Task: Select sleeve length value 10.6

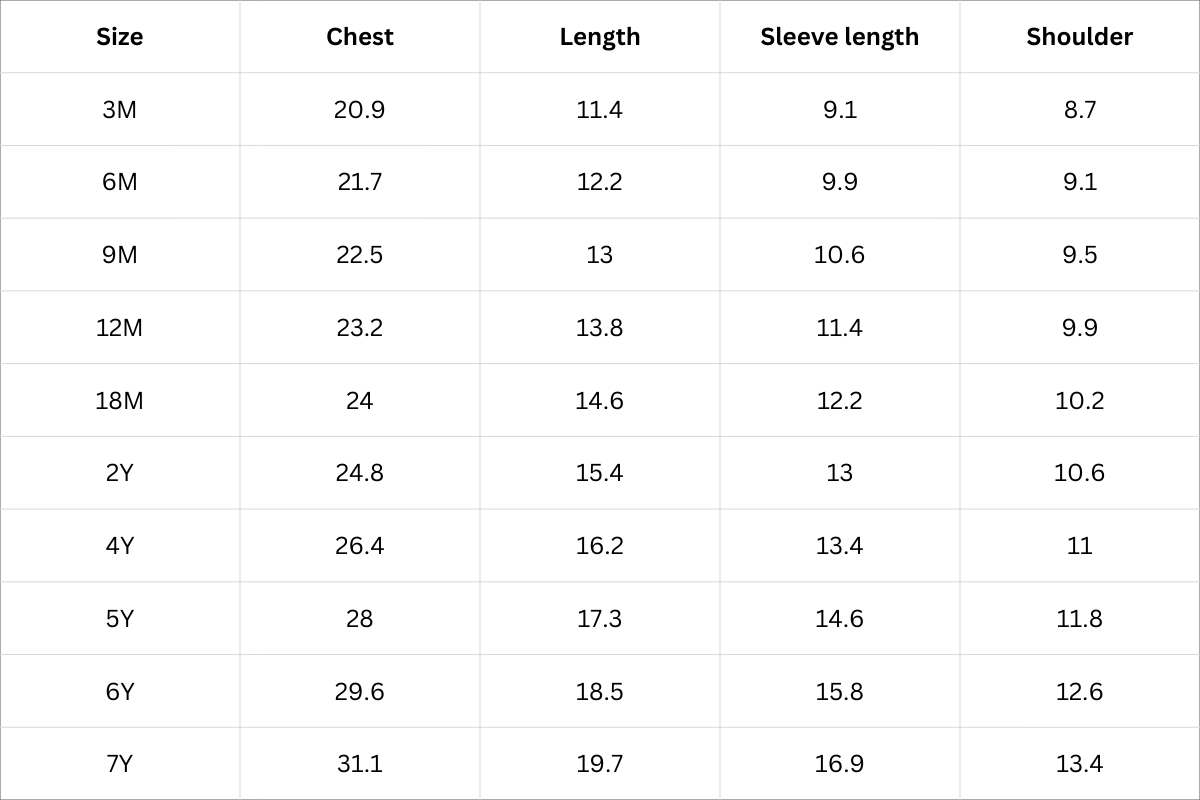Action: tap(839, 255)
